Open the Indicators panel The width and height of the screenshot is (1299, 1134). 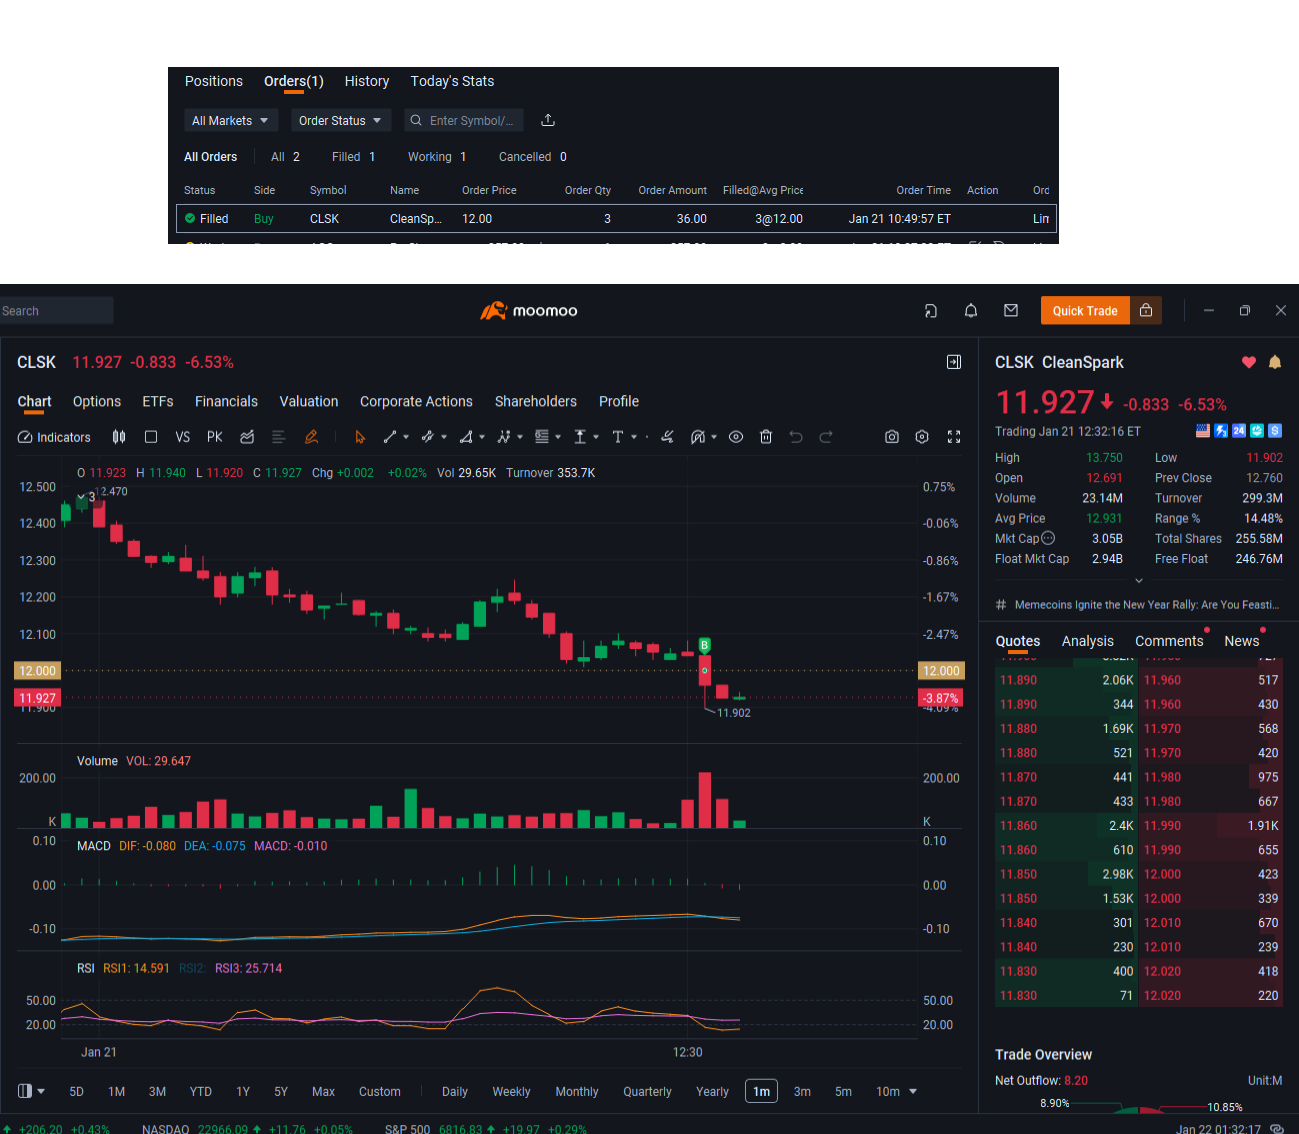54,437
